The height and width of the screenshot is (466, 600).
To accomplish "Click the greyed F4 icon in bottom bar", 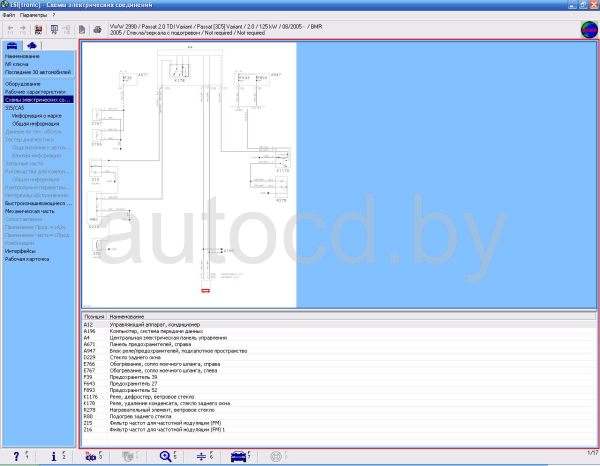I will [128, 456].
